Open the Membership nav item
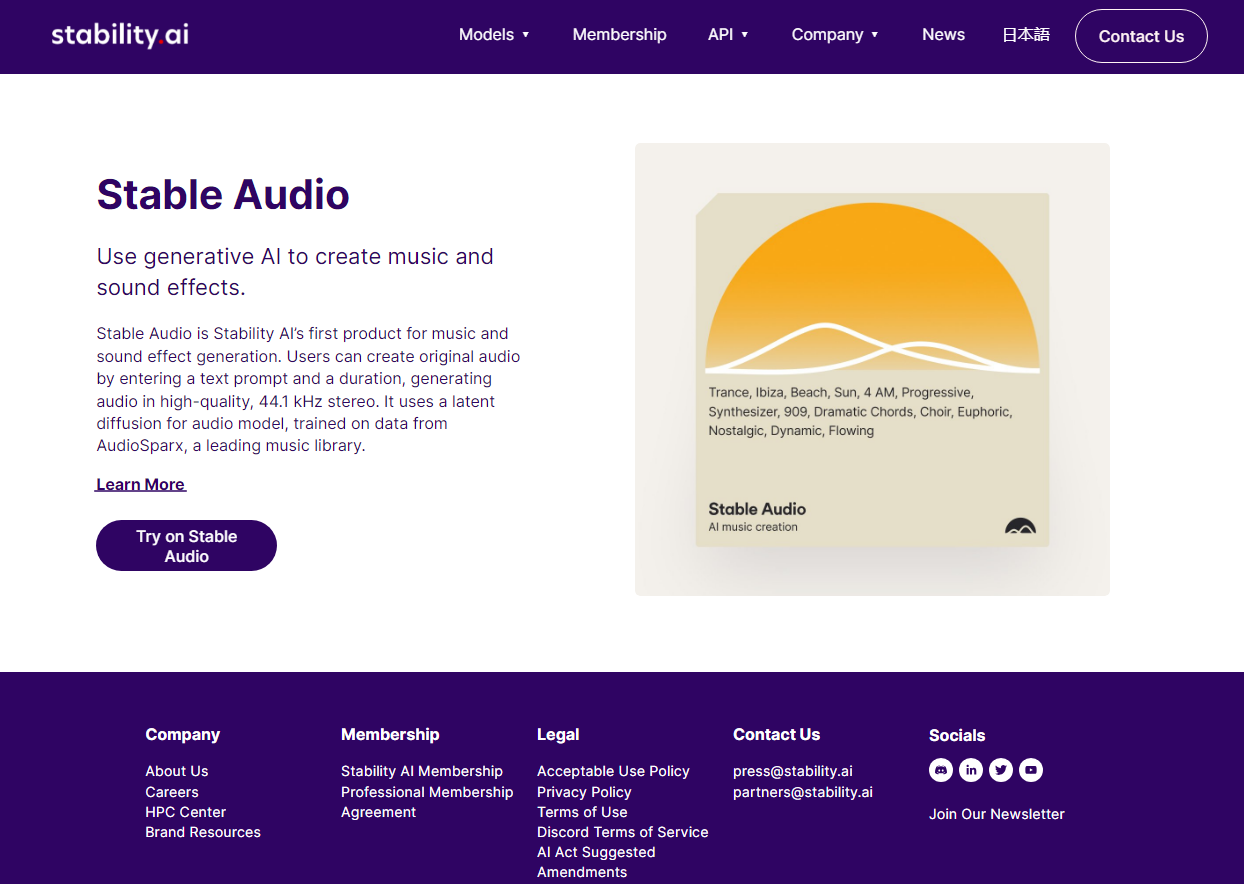This screenshot has height=884, width=1244. pyautogui.click(x=619, y=34)
